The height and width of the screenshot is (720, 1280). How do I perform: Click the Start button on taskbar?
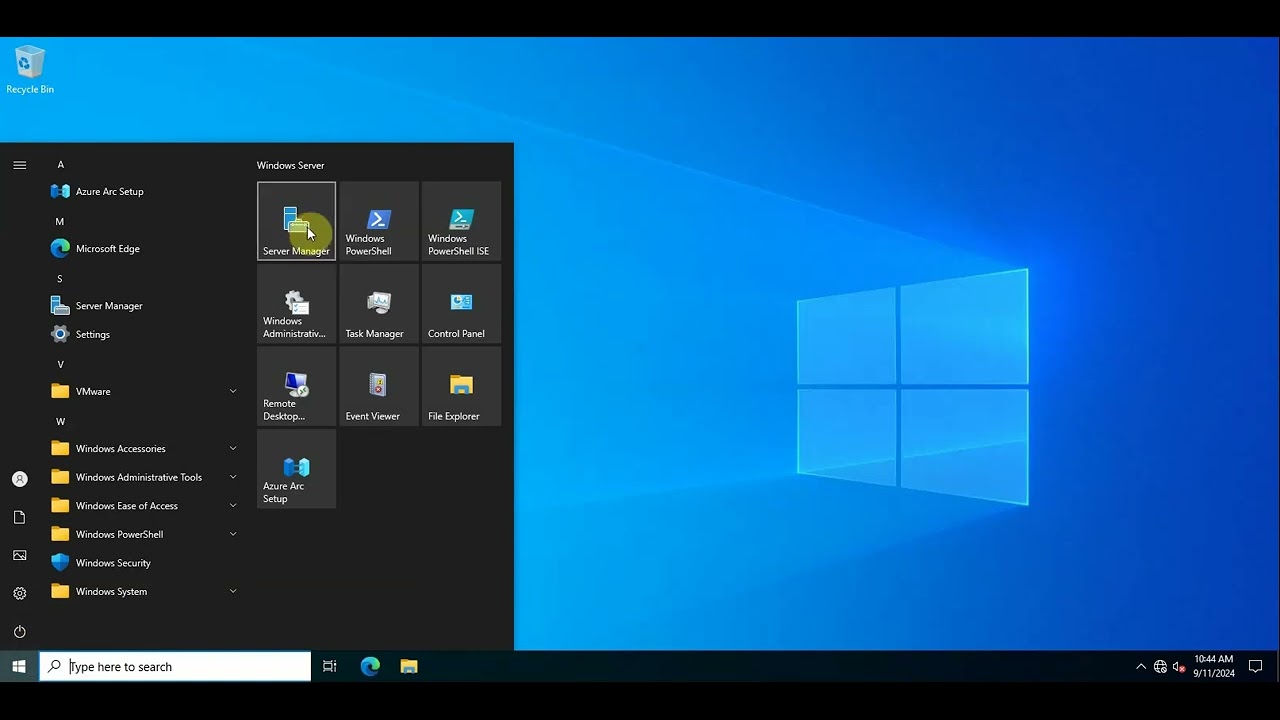tap(19, 666)
